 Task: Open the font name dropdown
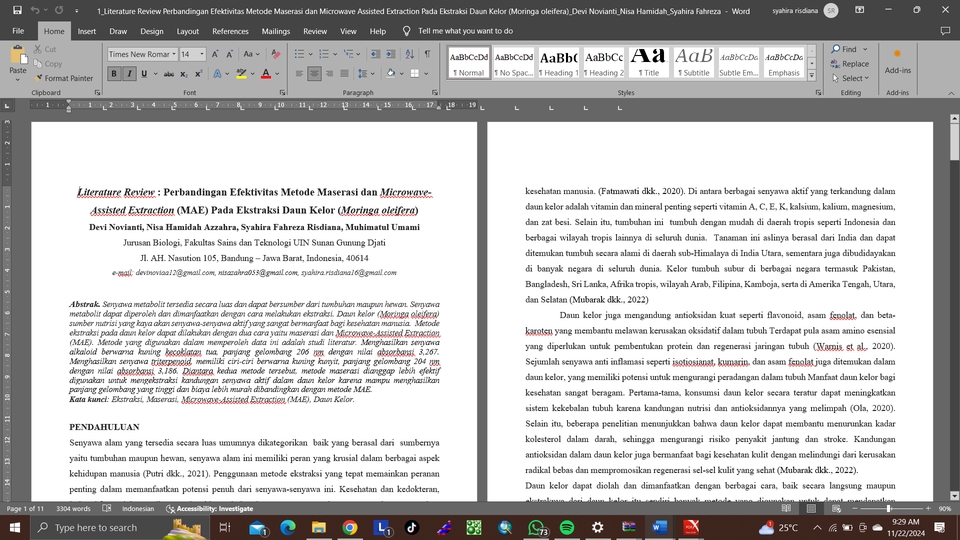click(174, 54)
